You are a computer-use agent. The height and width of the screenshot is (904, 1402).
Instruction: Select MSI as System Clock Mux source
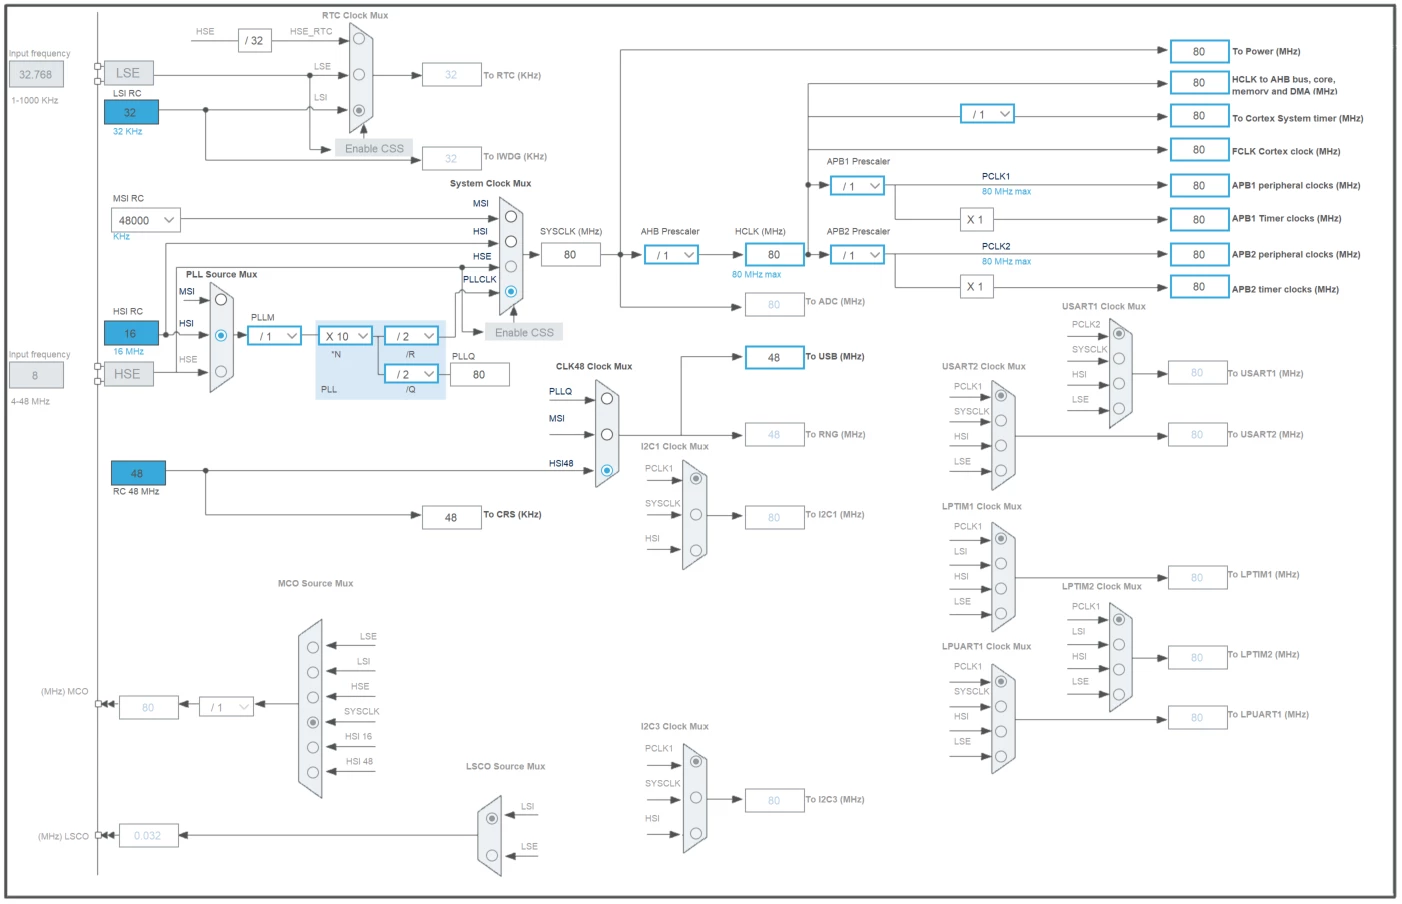[x=511, y=216]
